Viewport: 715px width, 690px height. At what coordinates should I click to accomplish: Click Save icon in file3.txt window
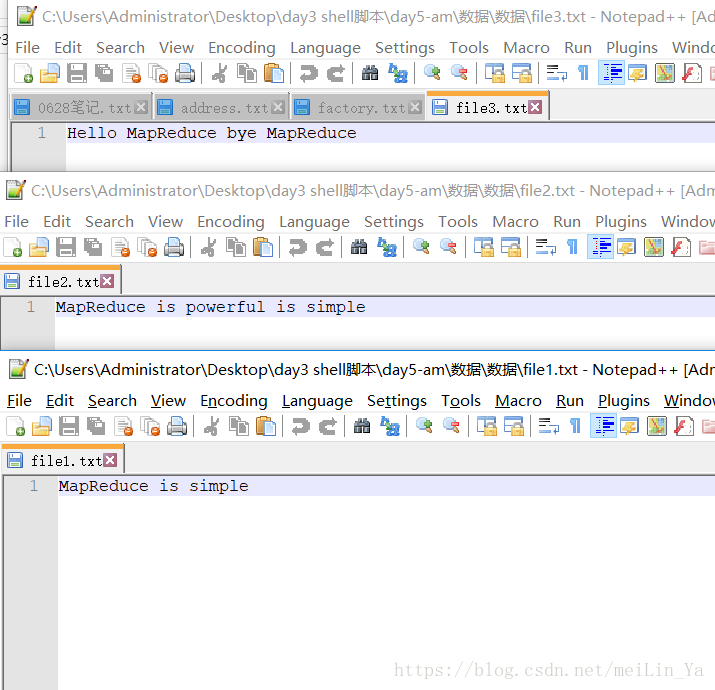(77, 73)
